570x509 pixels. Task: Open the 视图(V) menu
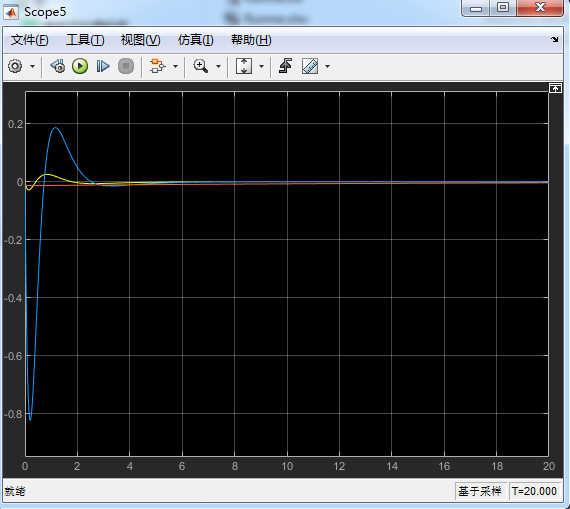coord(140,40)
